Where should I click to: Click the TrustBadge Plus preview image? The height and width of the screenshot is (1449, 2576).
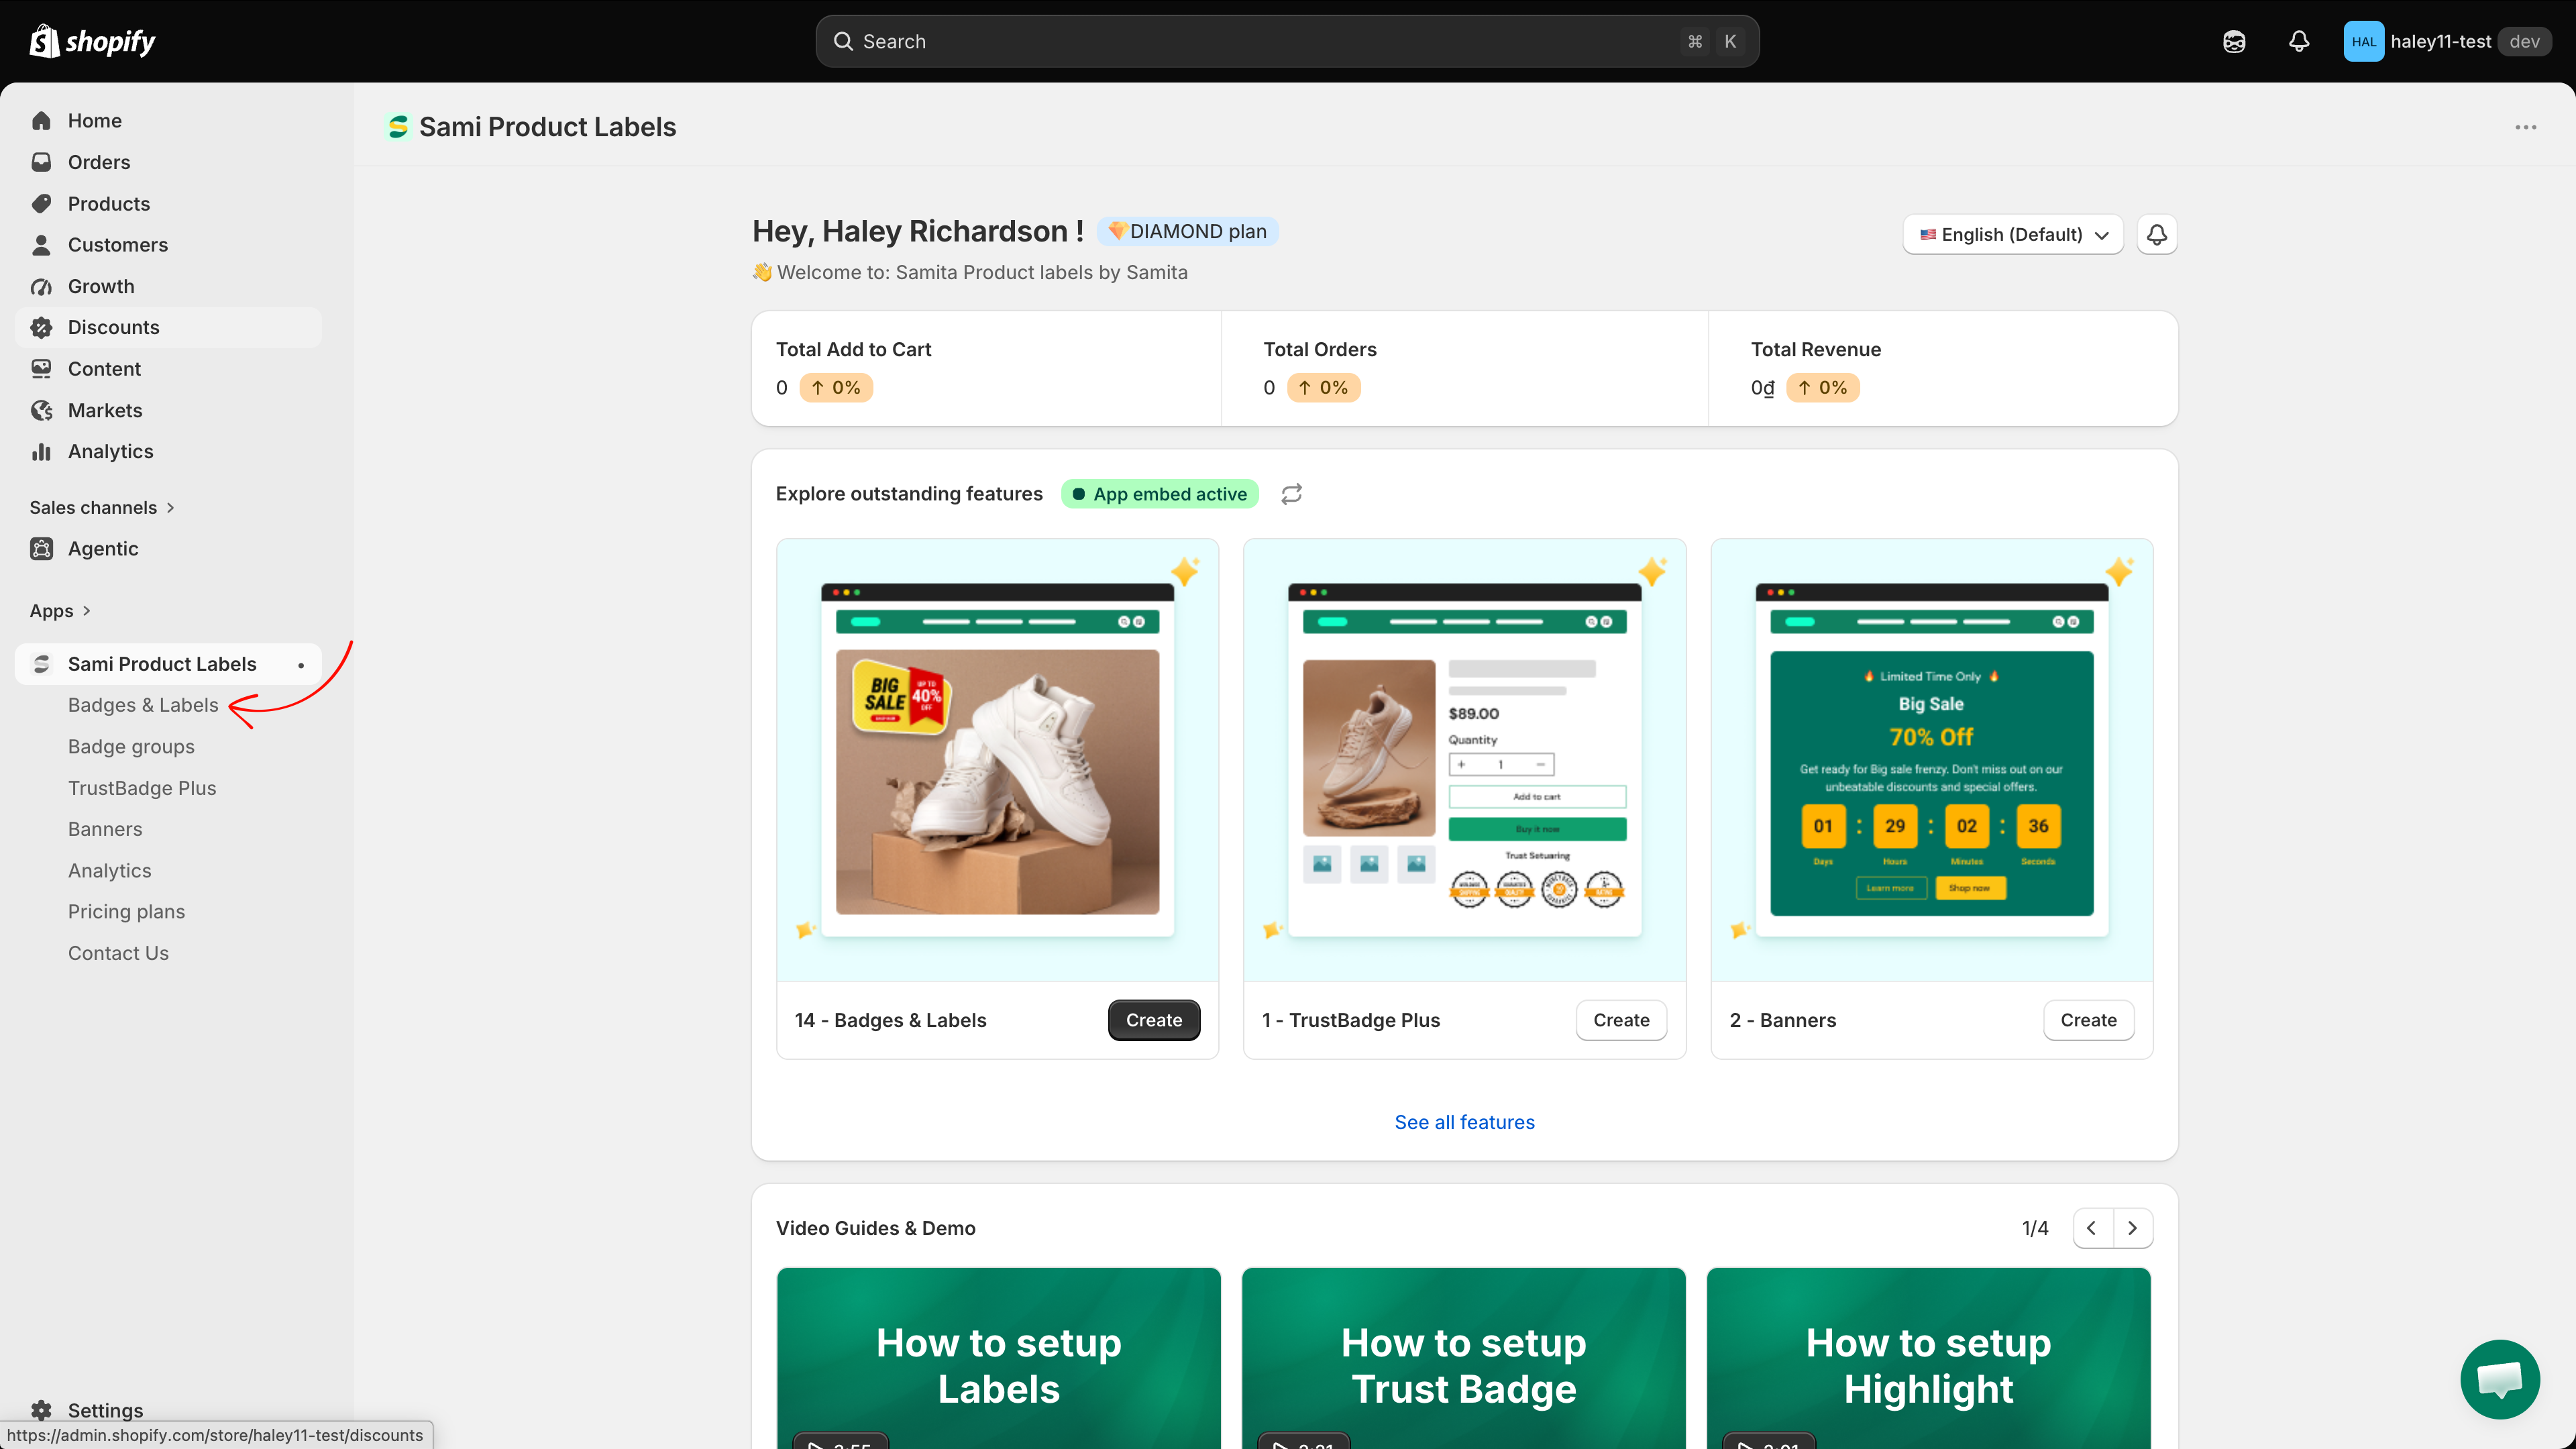tap(1464, 760)
